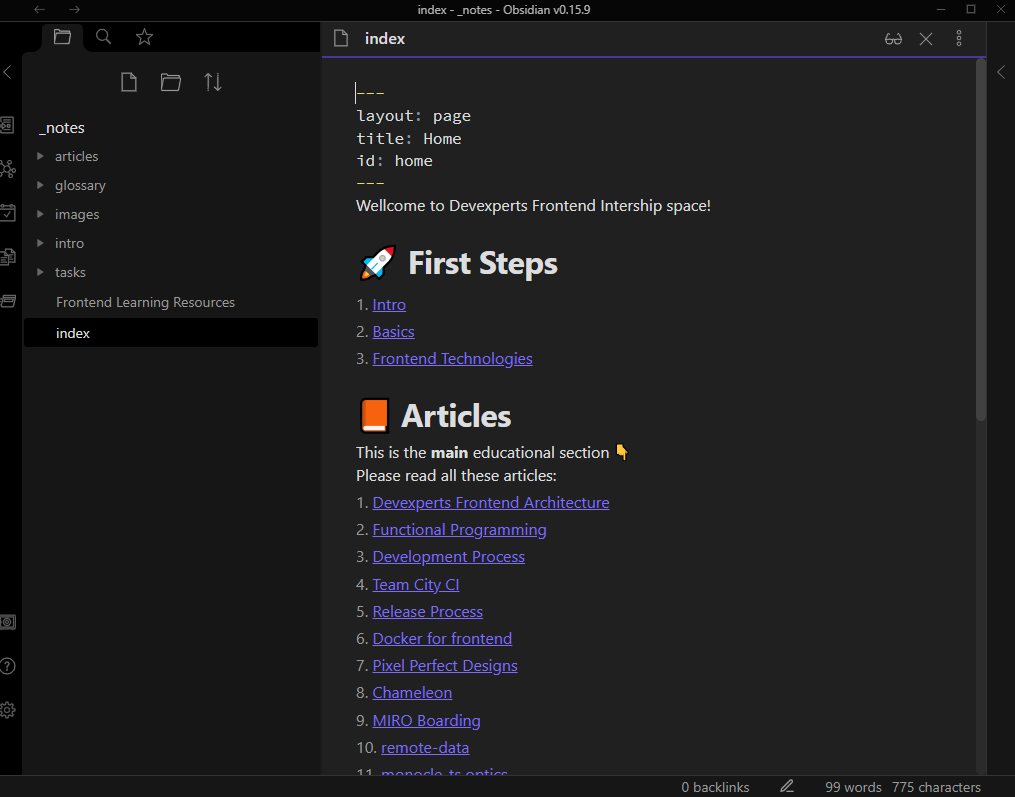
Task: Open the daily note calendar icon
Action: point(8,212)
